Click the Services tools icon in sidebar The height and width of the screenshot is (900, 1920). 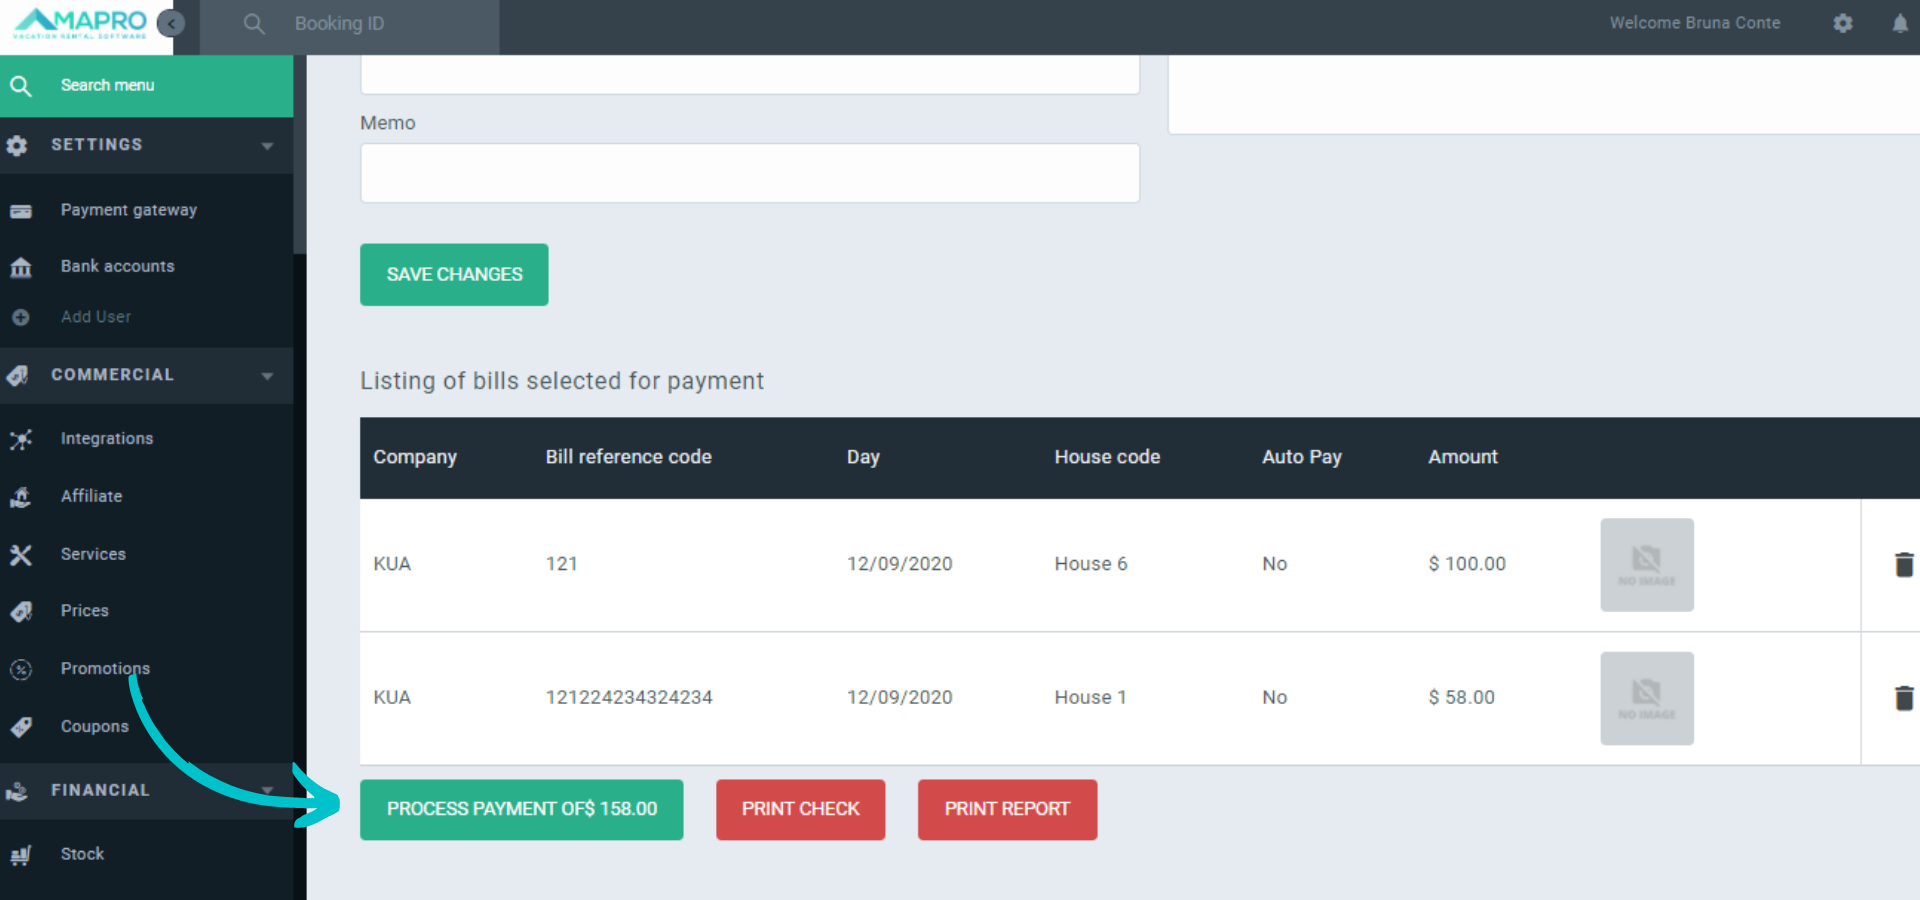21,555
